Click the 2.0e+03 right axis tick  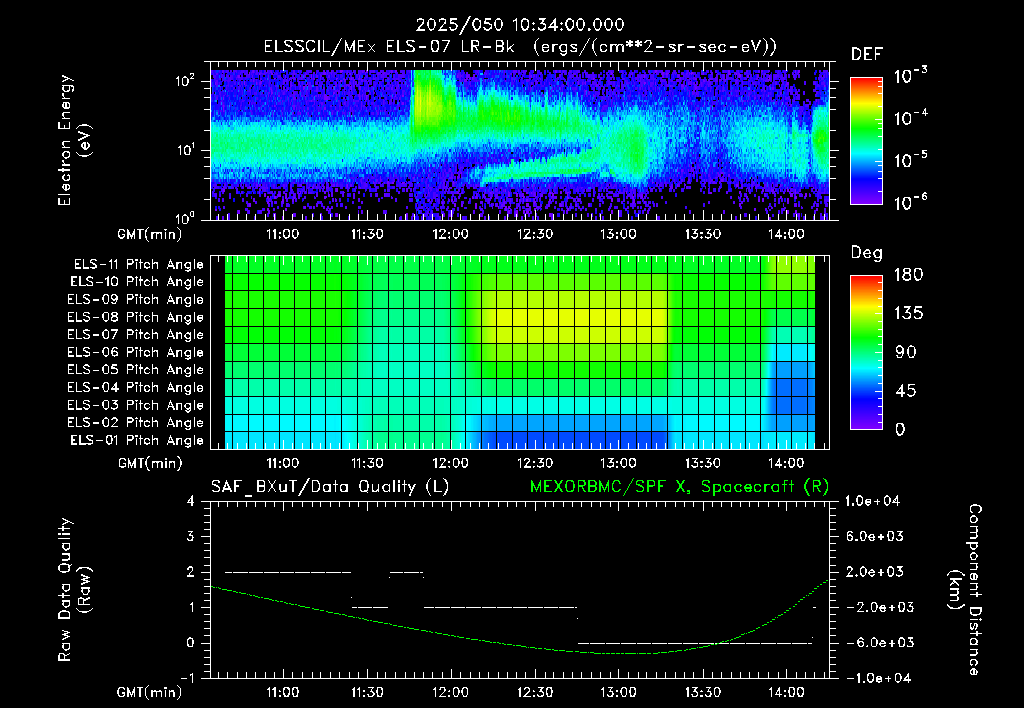tap(874, 572)
